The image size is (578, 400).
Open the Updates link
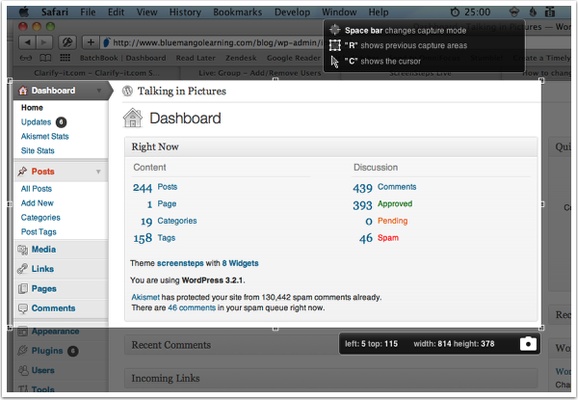pos(36,122)
